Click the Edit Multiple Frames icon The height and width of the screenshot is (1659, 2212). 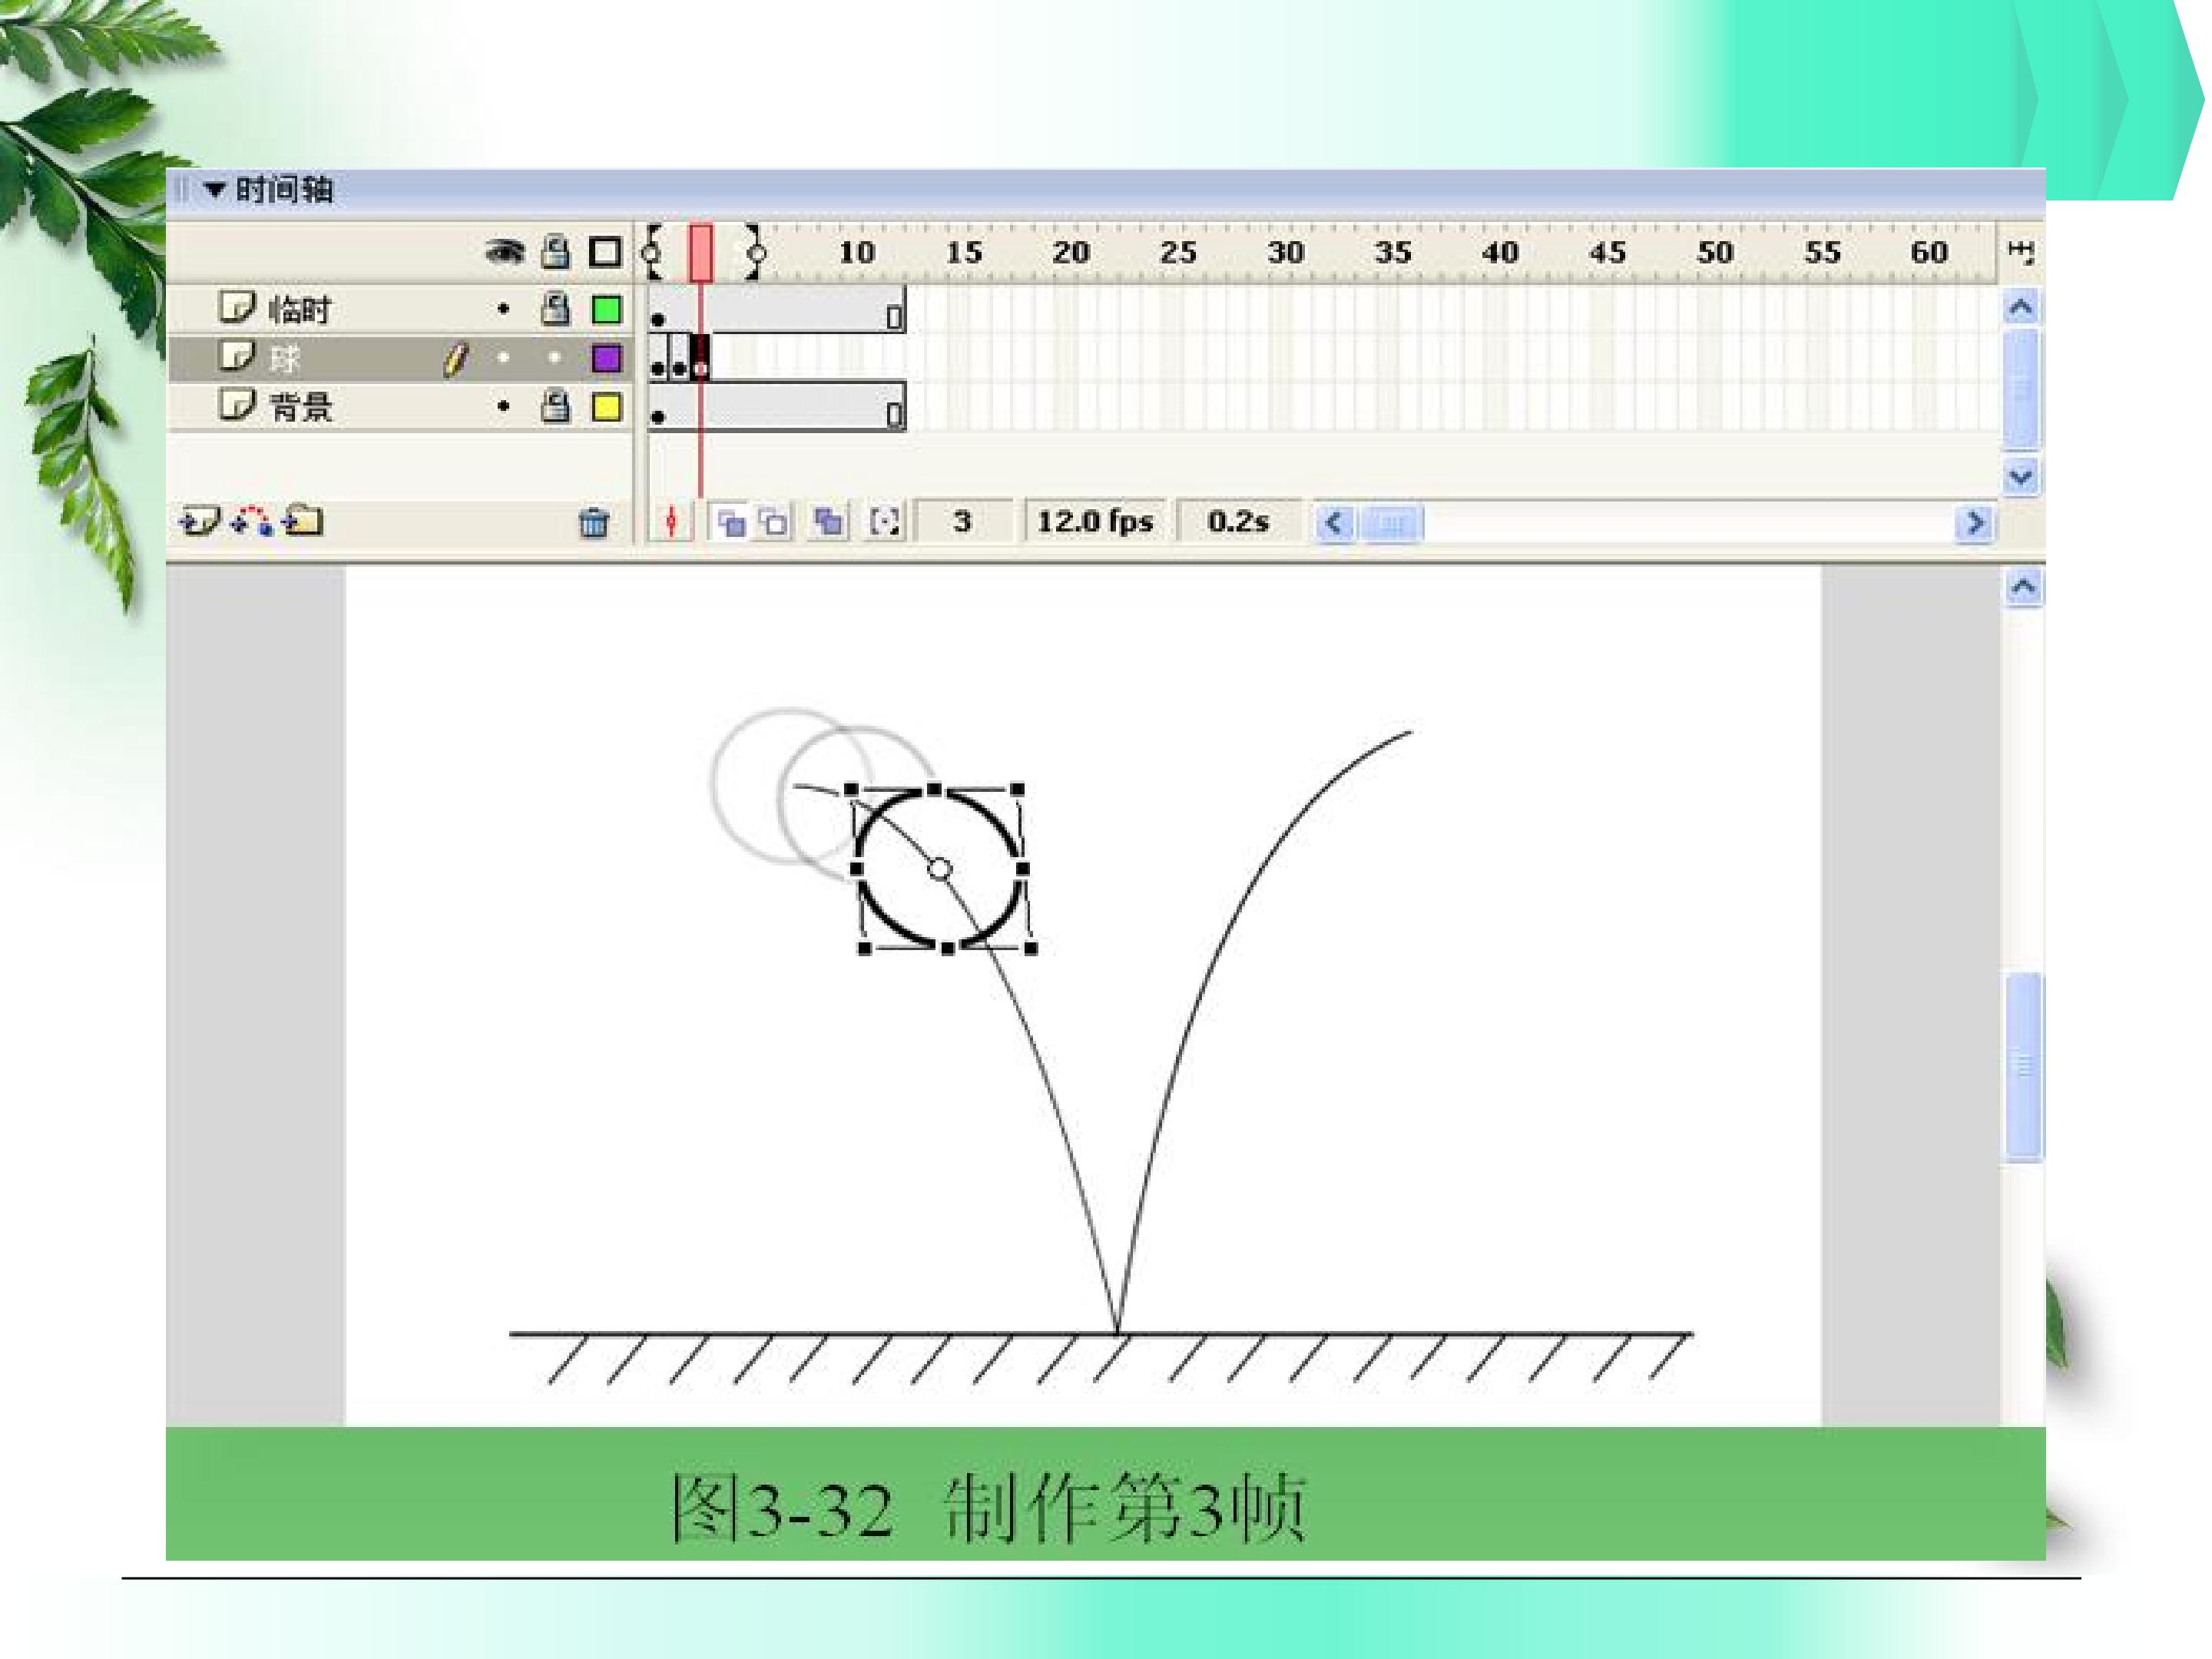pos(828,522)
